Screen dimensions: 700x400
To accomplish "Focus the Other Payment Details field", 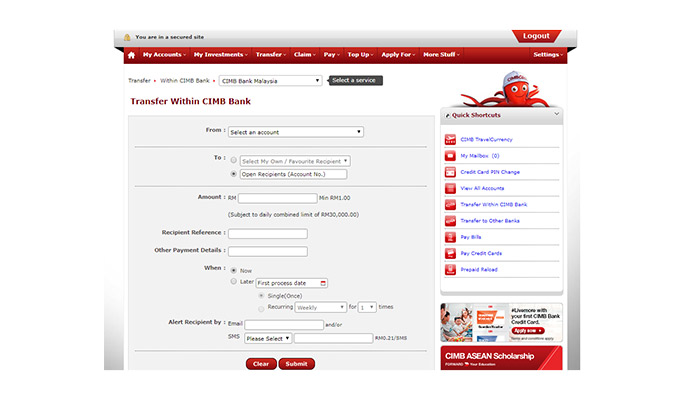I will pos(268,252).
